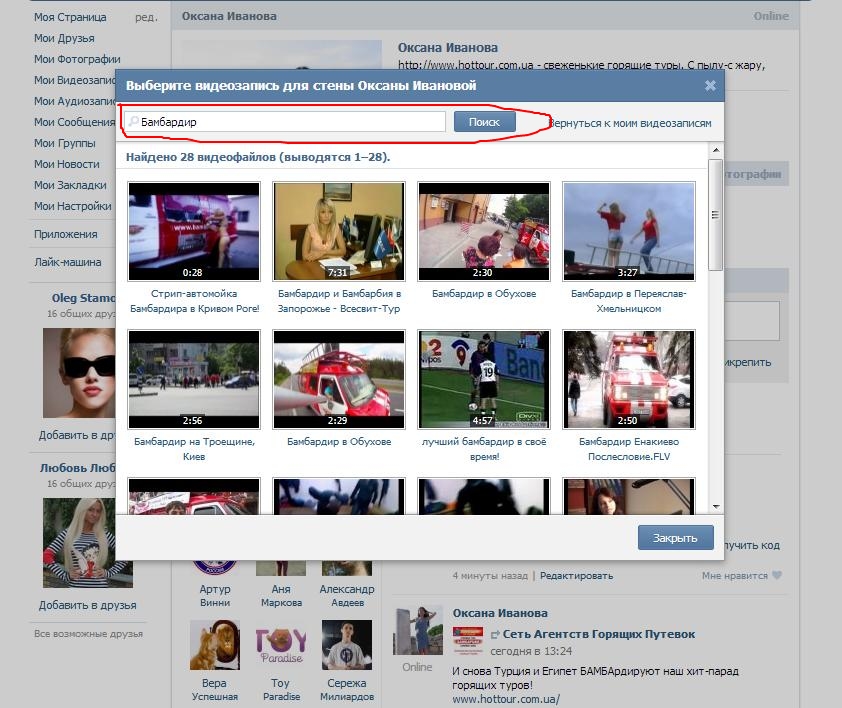Open Мои Группы in left menu
The image size is (842, 708).
[x=65, y=143]
